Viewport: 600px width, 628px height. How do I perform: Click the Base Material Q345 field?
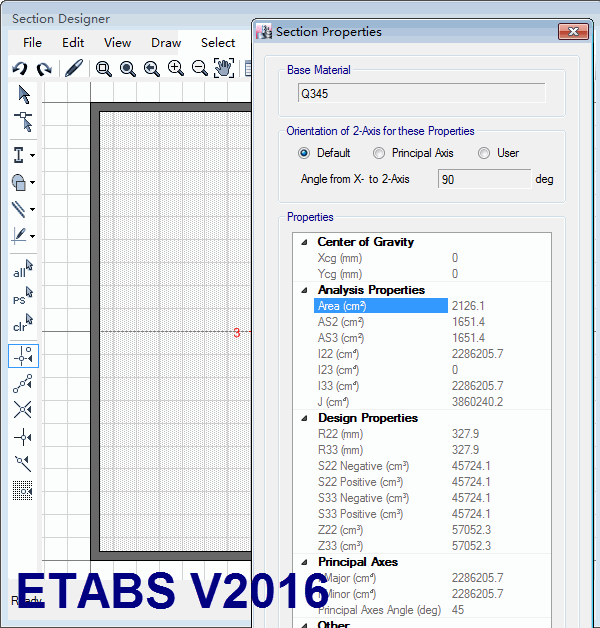point(421,93)
